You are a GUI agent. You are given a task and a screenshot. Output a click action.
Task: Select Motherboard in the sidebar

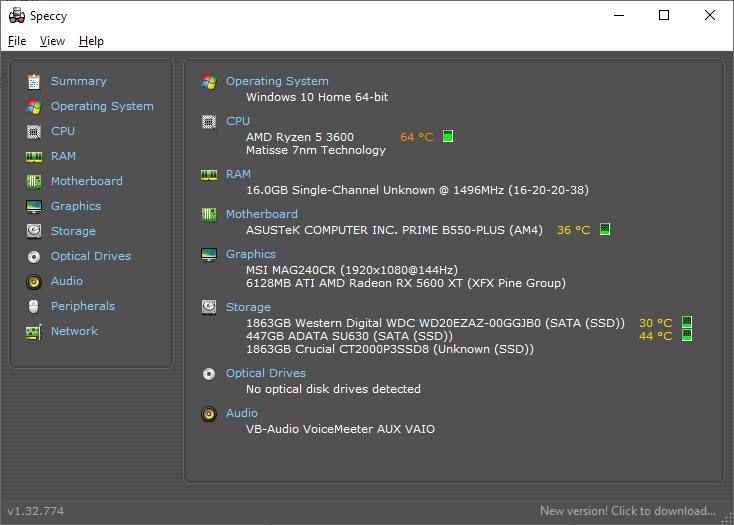[87, 181]
